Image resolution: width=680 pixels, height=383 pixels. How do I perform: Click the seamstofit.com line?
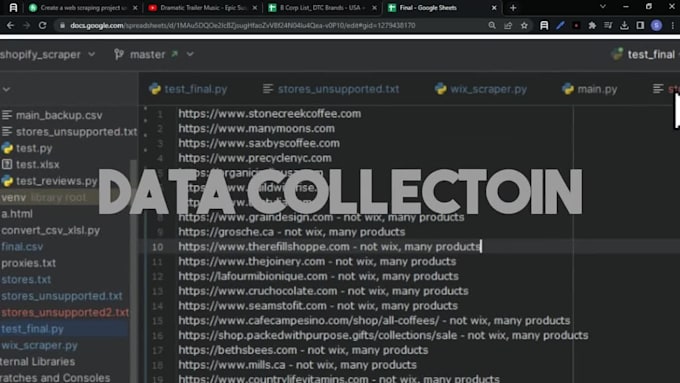tap(318, 306)
